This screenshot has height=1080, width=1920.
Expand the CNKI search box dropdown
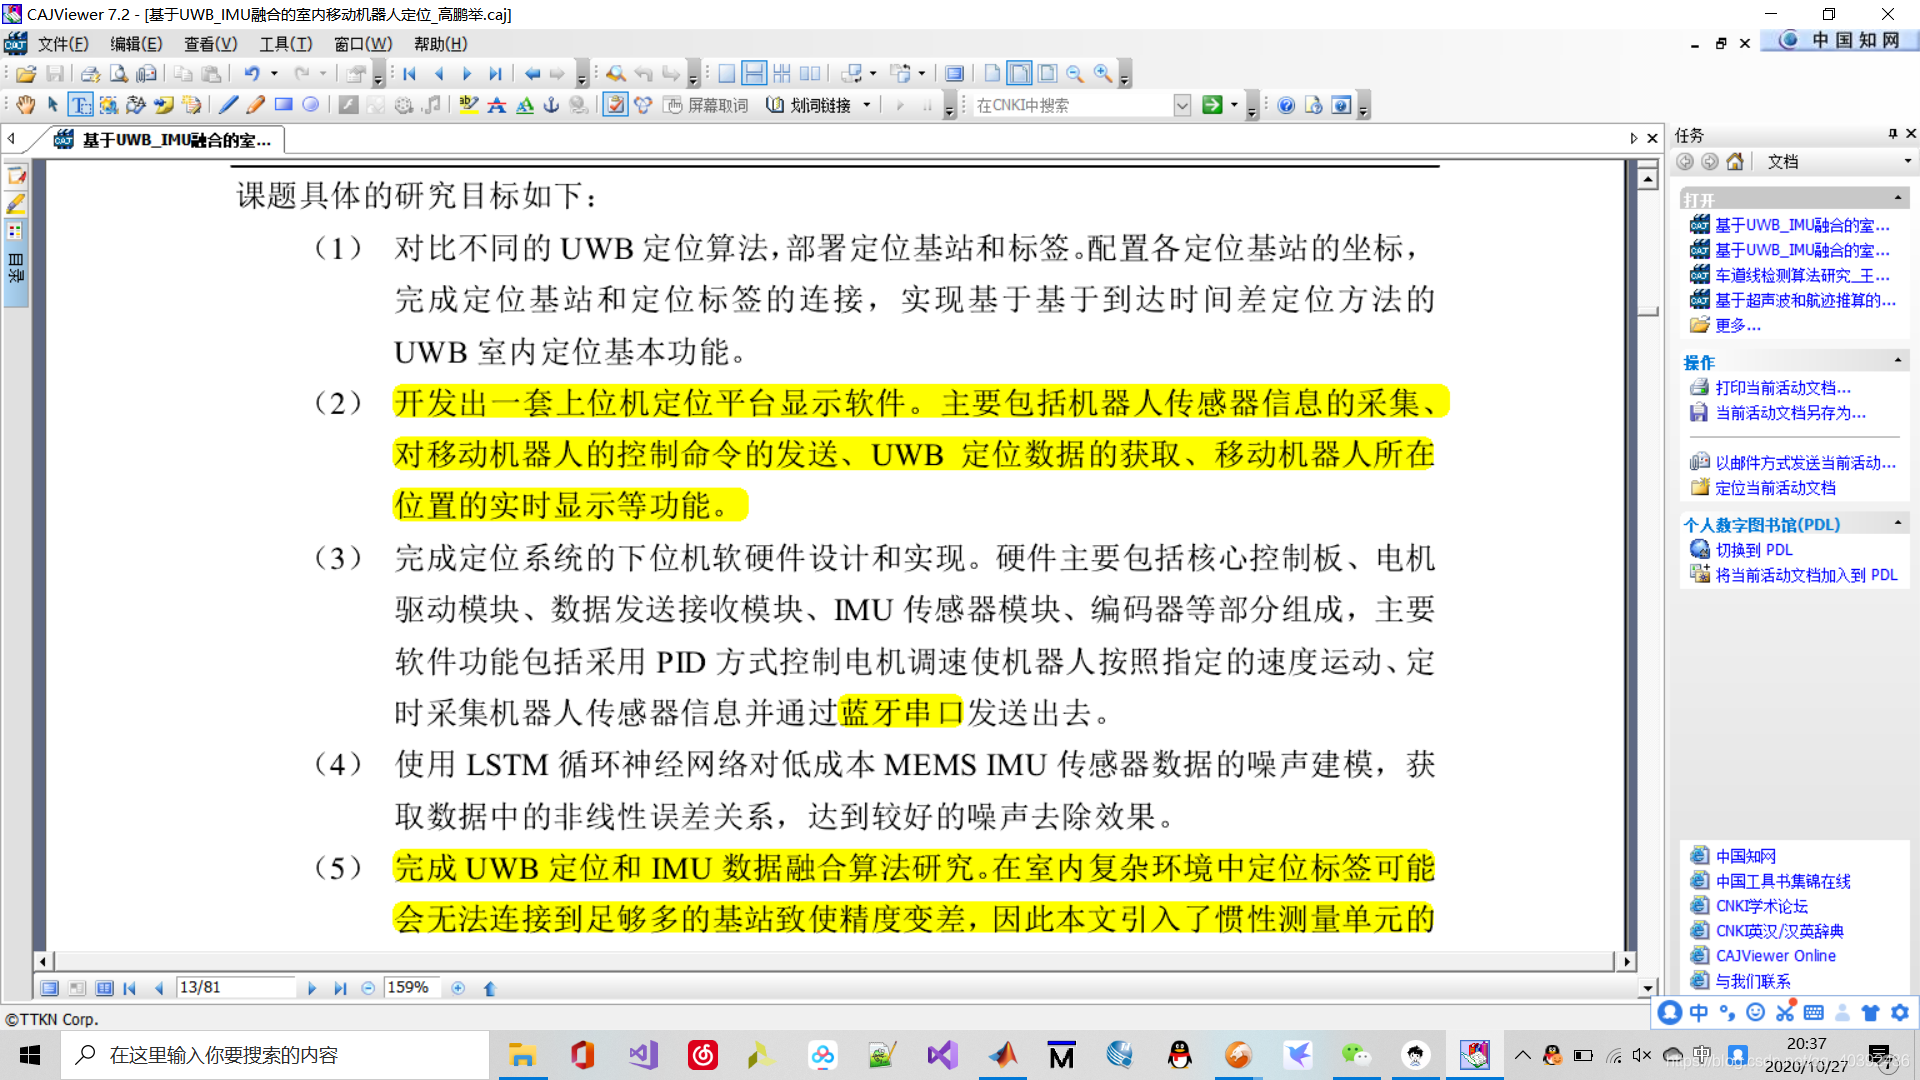(1182, 105)
